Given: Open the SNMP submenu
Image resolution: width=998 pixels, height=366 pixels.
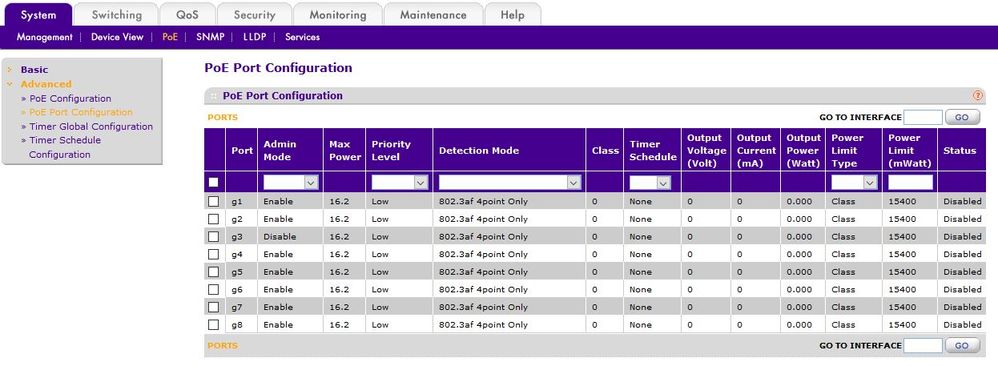Looking at the screenshot, I should tap(210, 37).
